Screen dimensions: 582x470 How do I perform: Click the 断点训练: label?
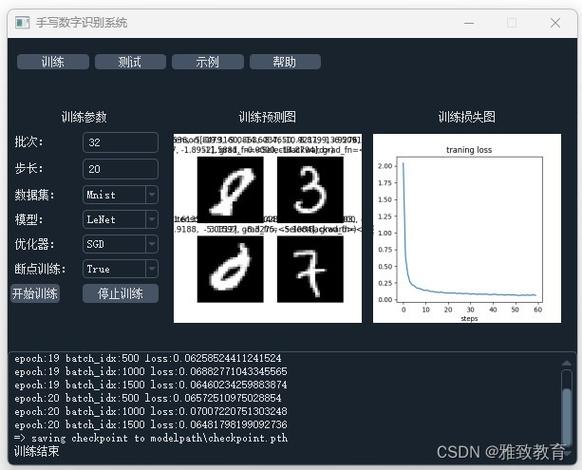pyautogui.click(x=40, y=269)
